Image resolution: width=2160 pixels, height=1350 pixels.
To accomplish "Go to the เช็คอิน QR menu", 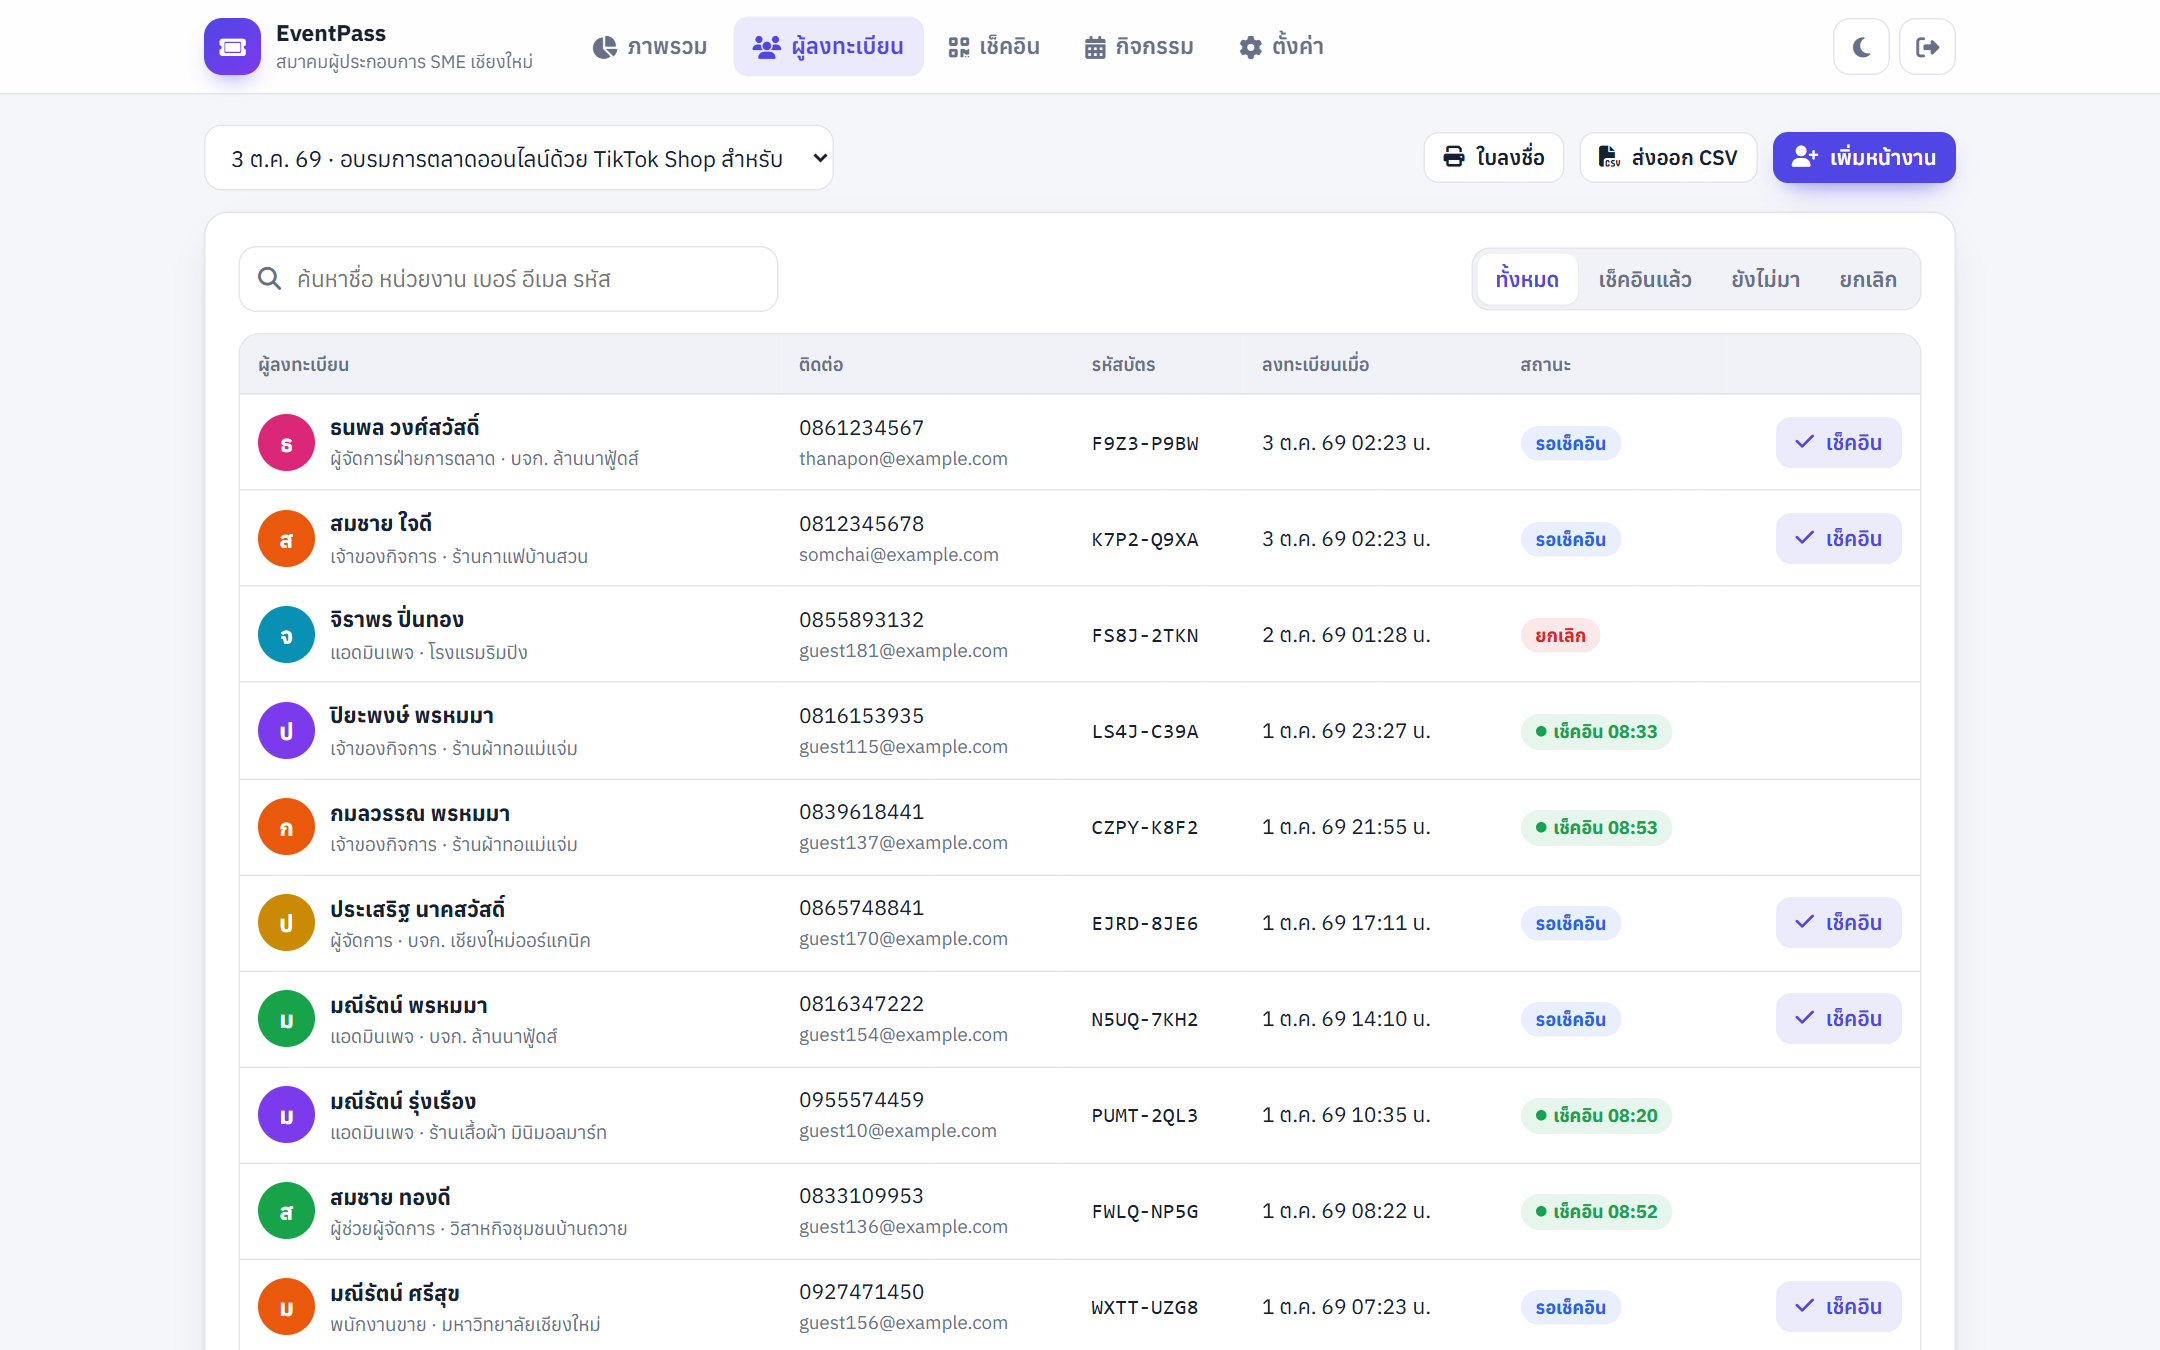I will click(994, 47).
